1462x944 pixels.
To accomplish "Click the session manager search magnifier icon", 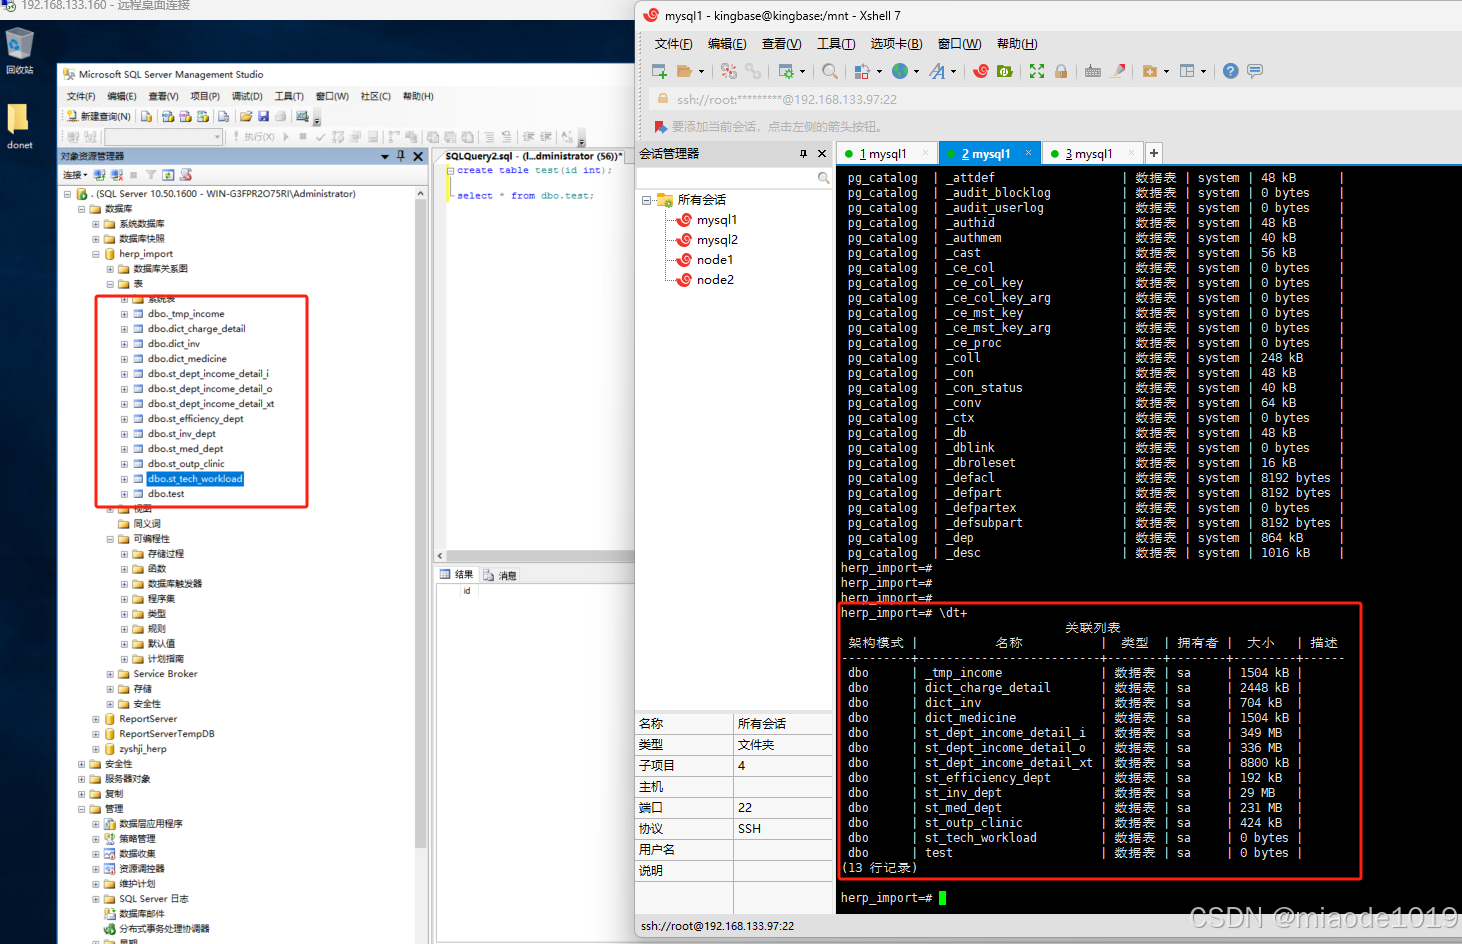I will click(824, 177).
